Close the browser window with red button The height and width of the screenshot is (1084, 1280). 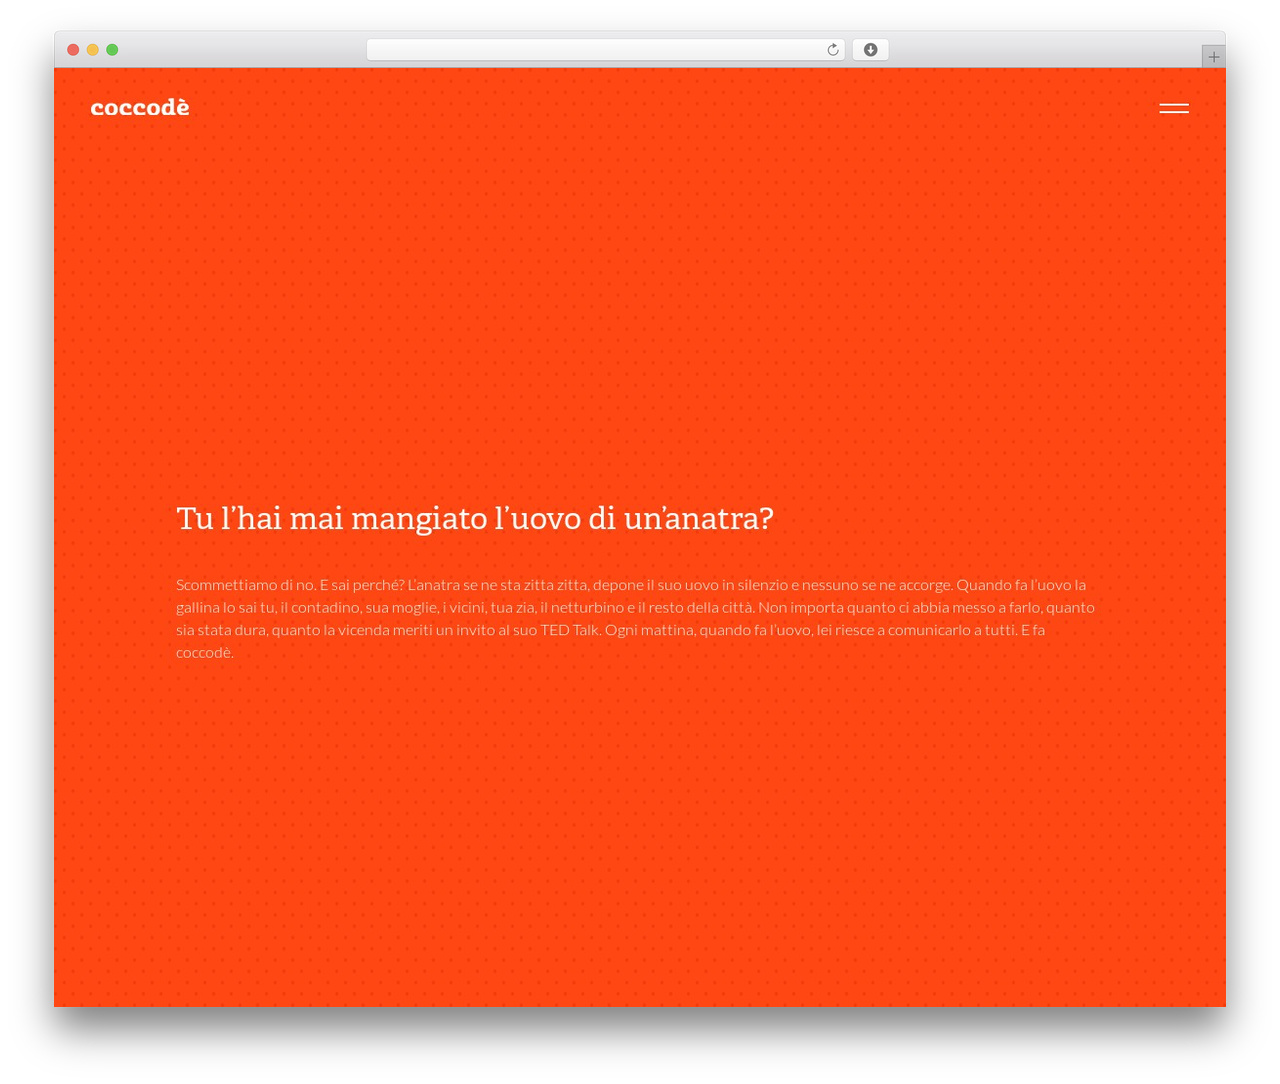(x=73, y=50)
